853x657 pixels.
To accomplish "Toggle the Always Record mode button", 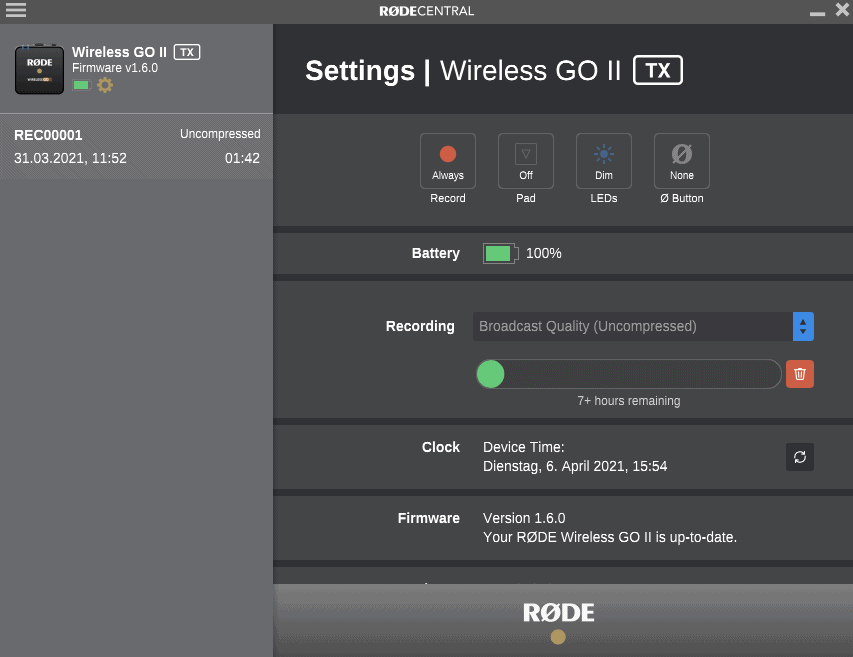I will 448,161.
